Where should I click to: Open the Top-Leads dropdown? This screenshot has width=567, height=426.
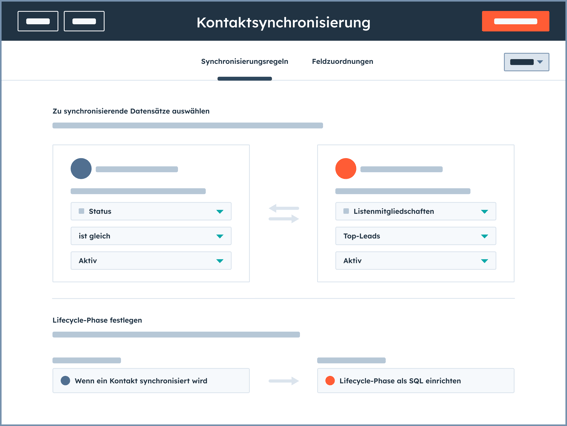(x=415, y=236)
